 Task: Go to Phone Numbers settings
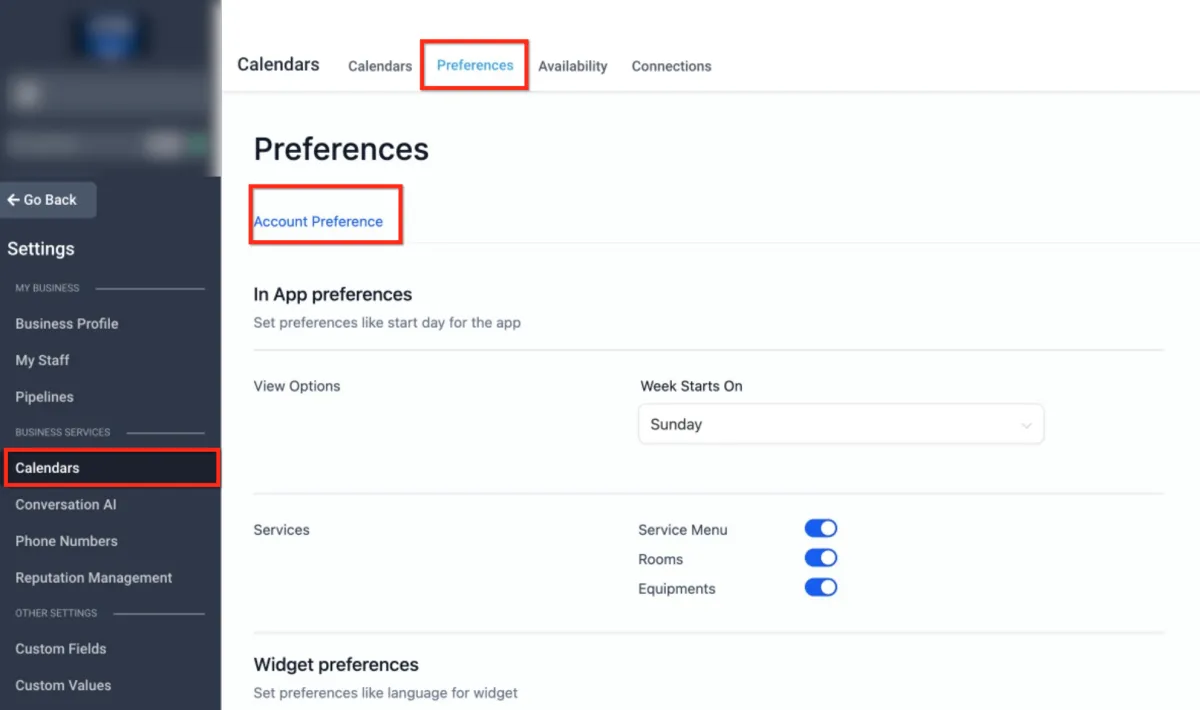pyautogui.click(x=67, y=541)
